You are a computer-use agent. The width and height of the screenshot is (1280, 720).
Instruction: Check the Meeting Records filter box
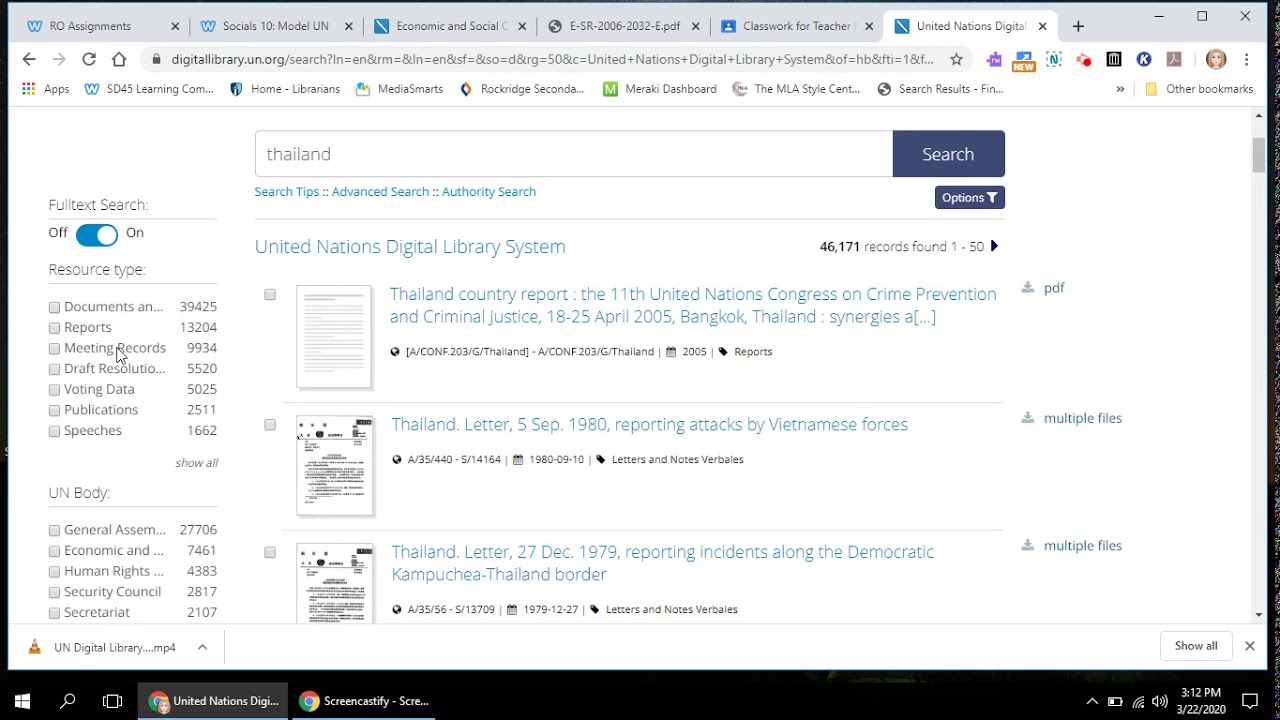click(55, 349)
